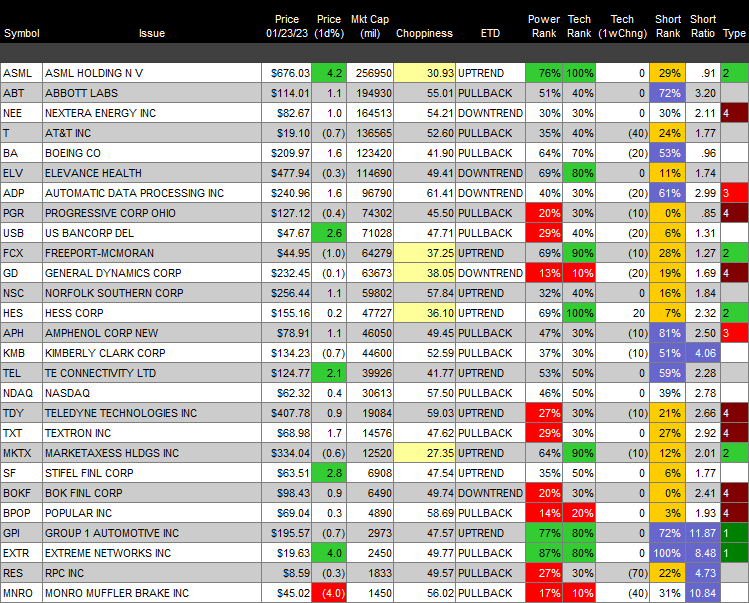Click ADP's DOWNTREND ETD cell
This screenshot has width=749, height=603.
[490, 194]
